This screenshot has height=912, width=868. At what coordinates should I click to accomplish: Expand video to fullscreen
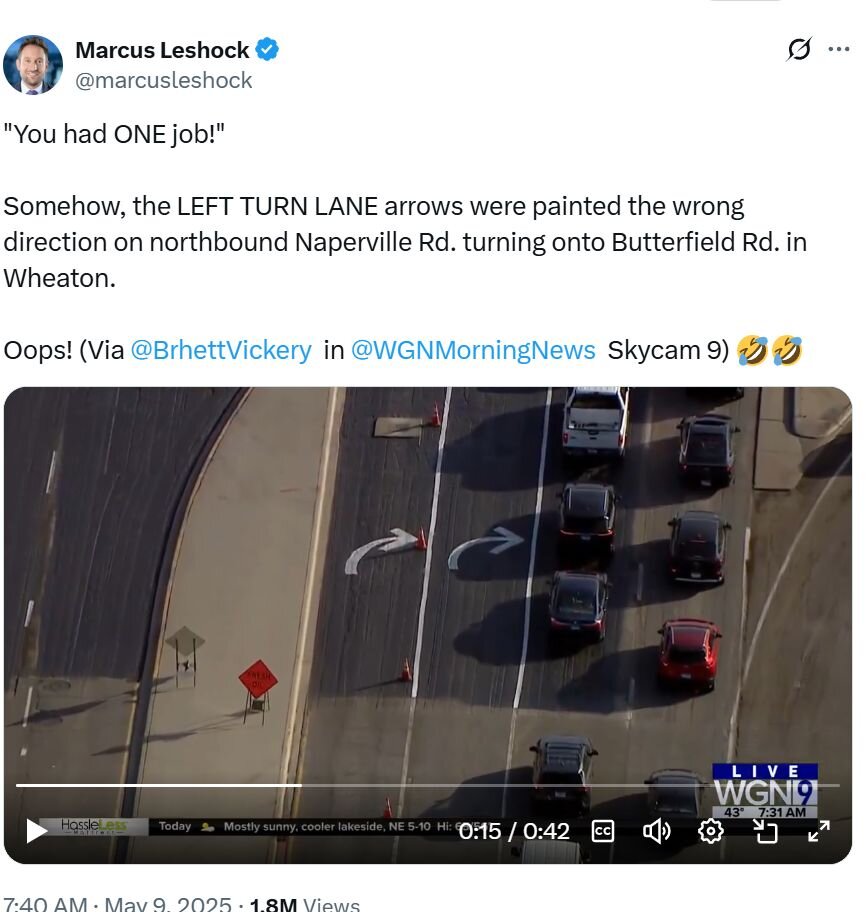click(819, 831)
